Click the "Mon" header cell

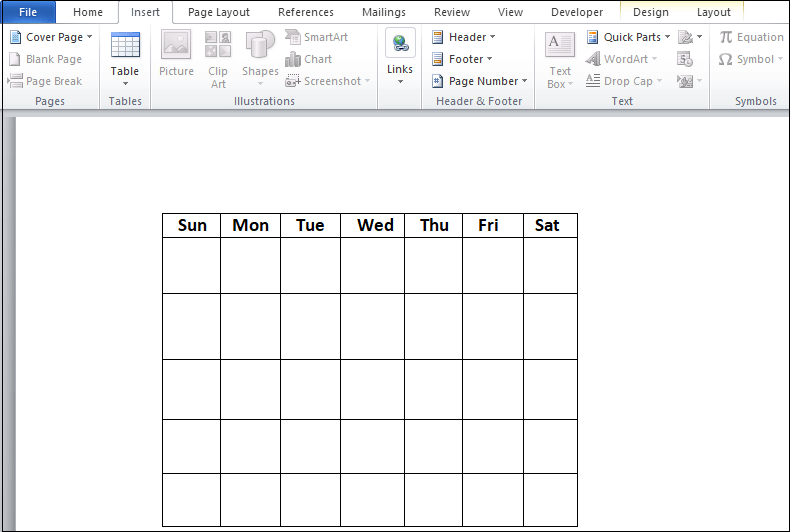point(250,225)
